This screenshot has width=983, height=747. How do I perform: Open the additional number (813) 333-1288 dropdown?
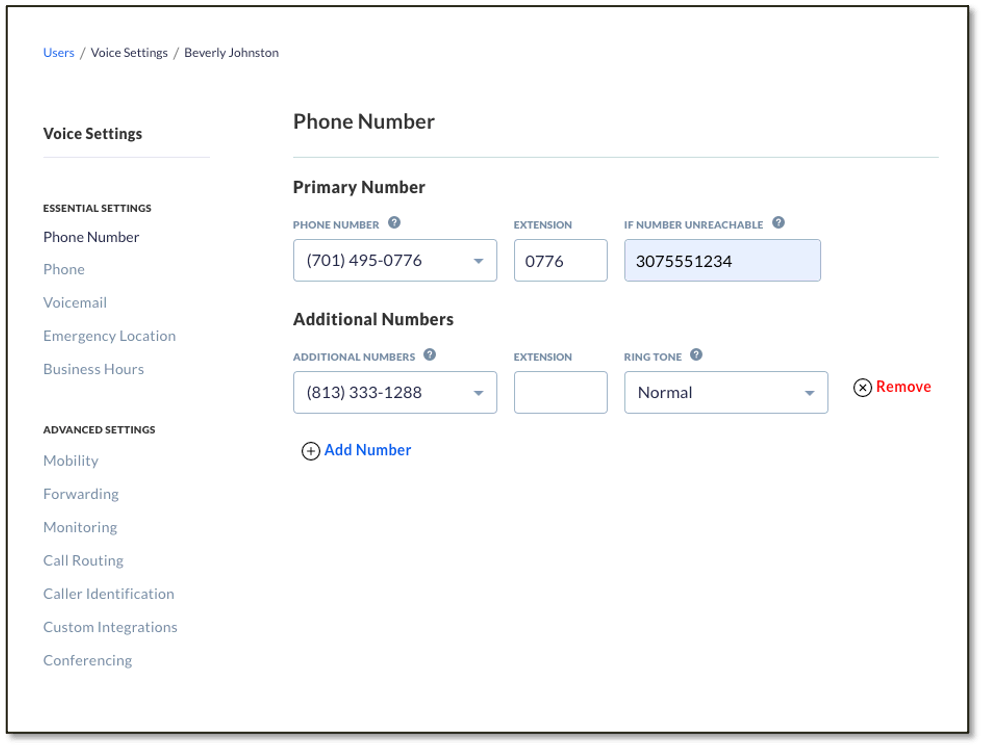[479, 392]
